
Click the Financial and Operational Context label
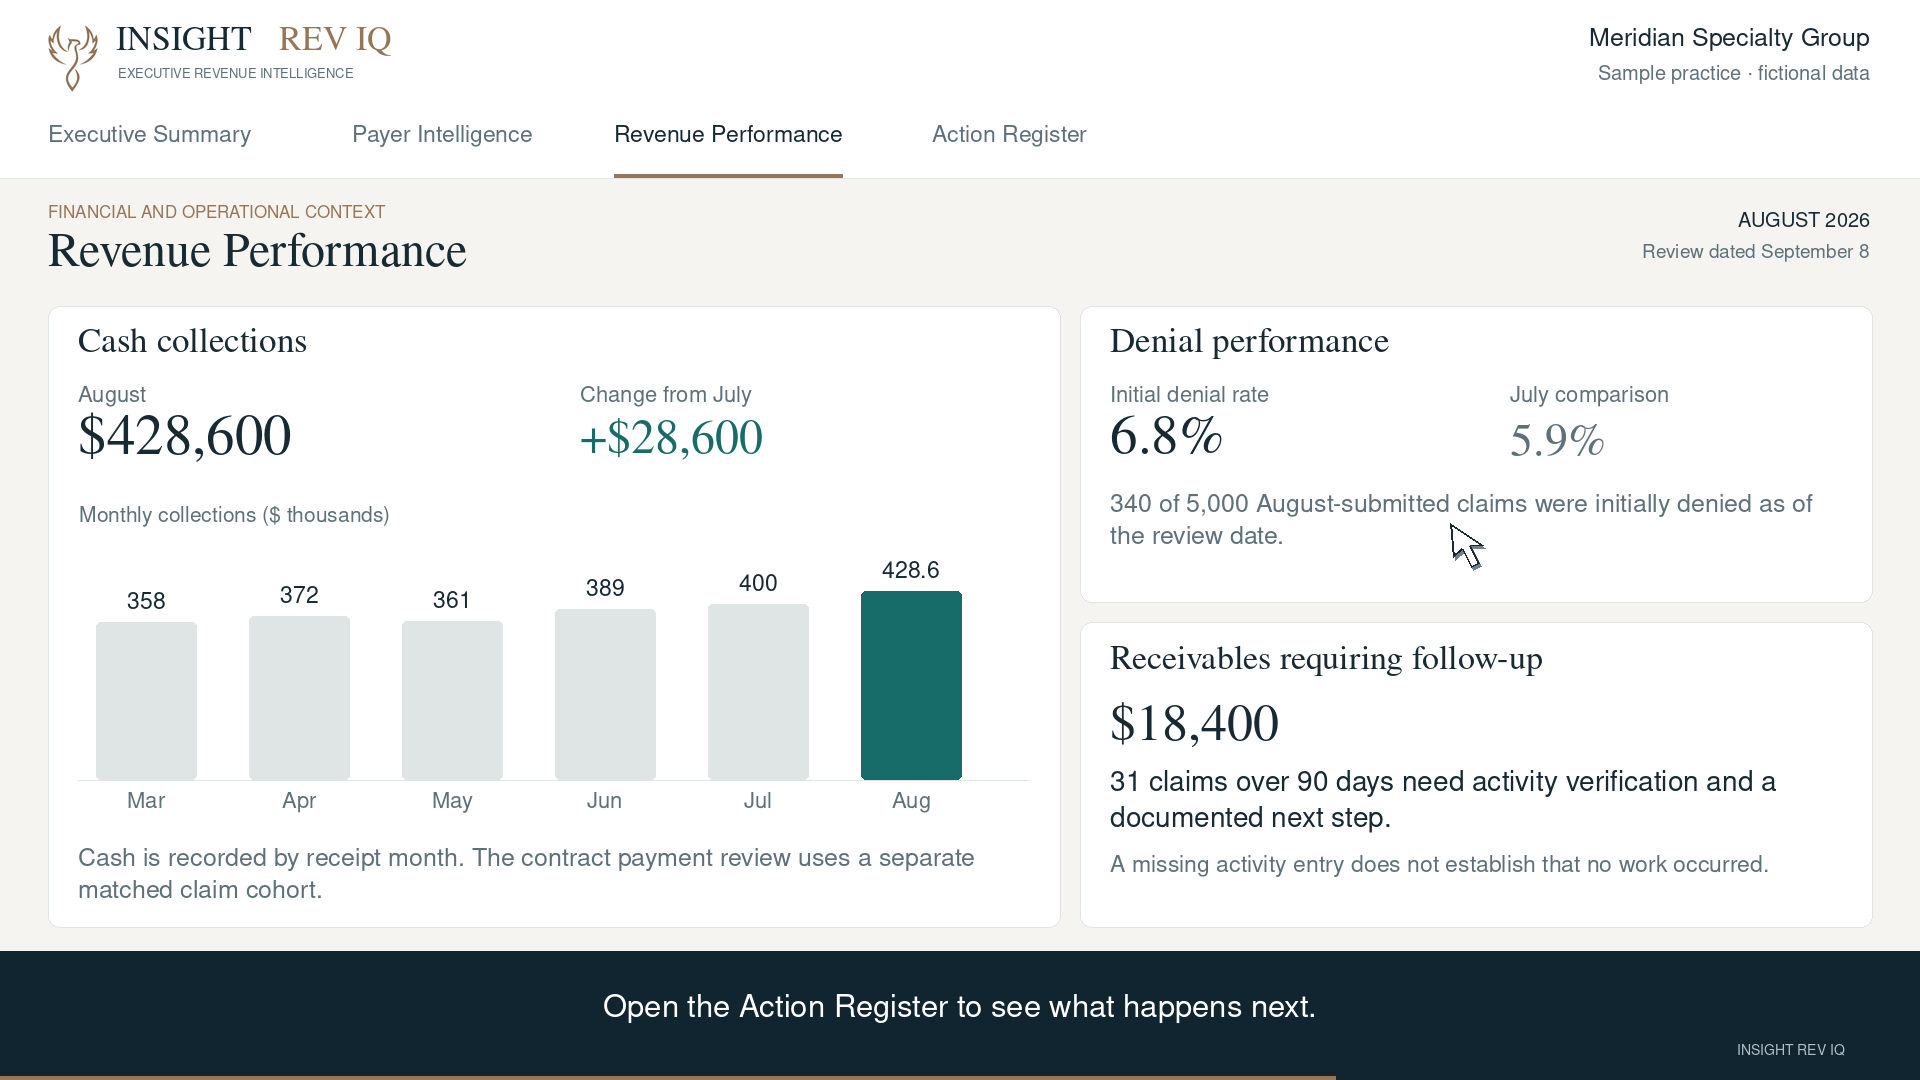[216, 212]
